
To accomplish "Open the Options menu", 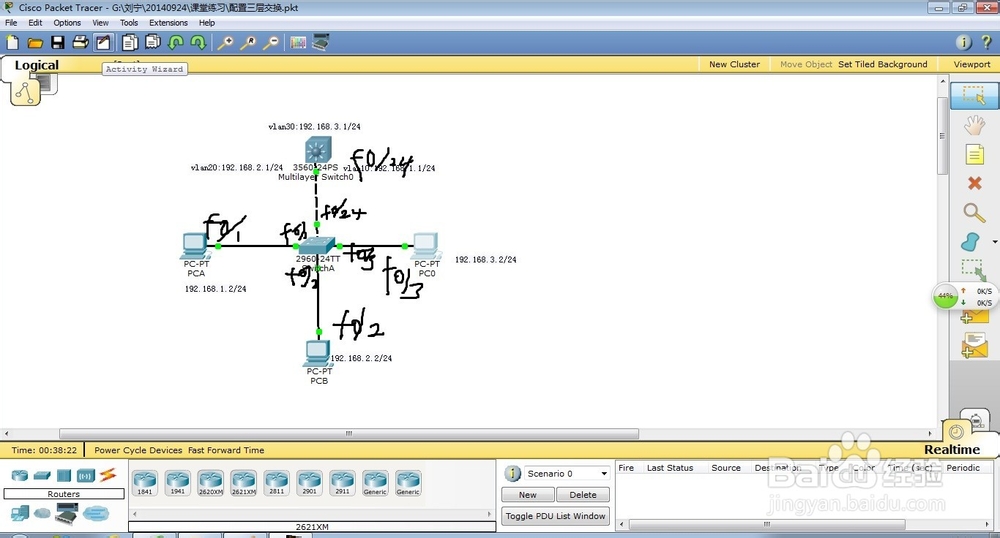I will 67,22.
